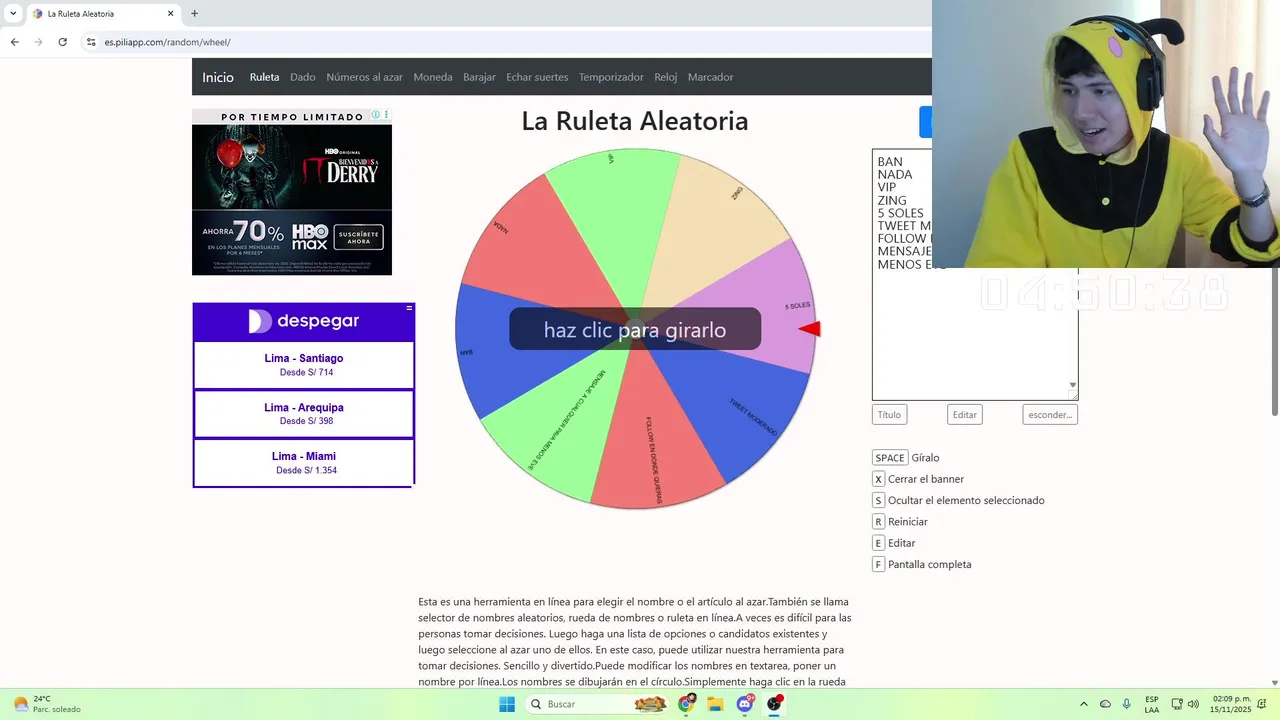Expand the tab search dropdown arrow

(12, 14)
